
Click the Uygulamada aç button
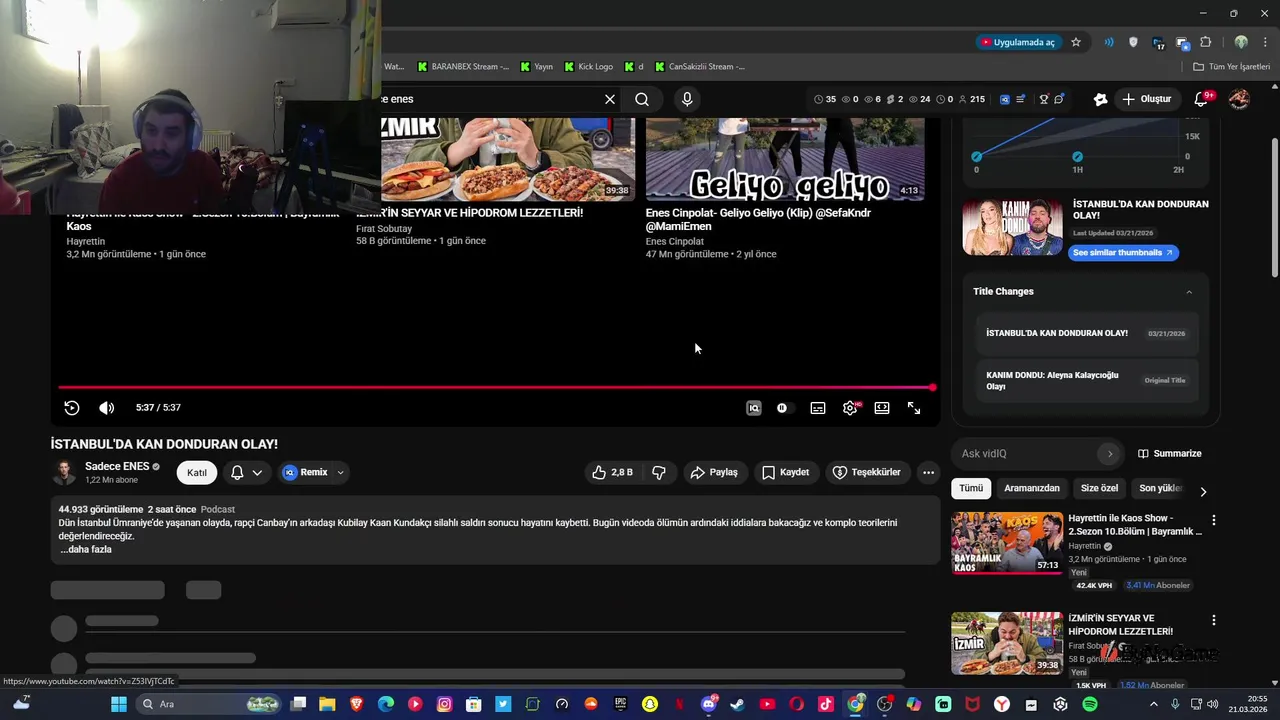coord(1018,42)
